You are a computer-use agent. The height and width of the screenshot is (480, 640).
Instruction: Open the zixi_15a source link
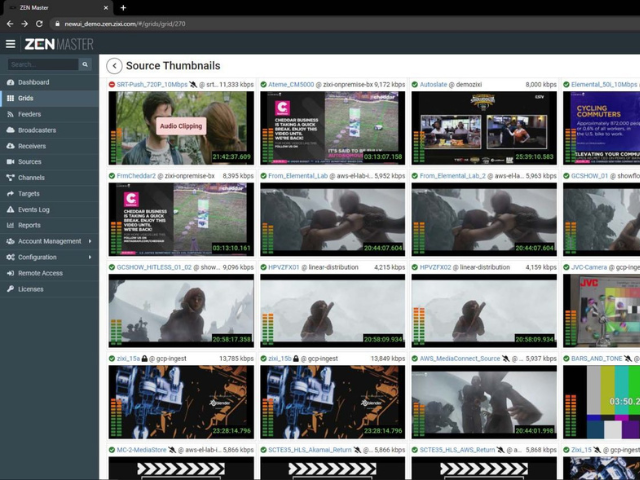pyautogui.click(x=128, y=359)
